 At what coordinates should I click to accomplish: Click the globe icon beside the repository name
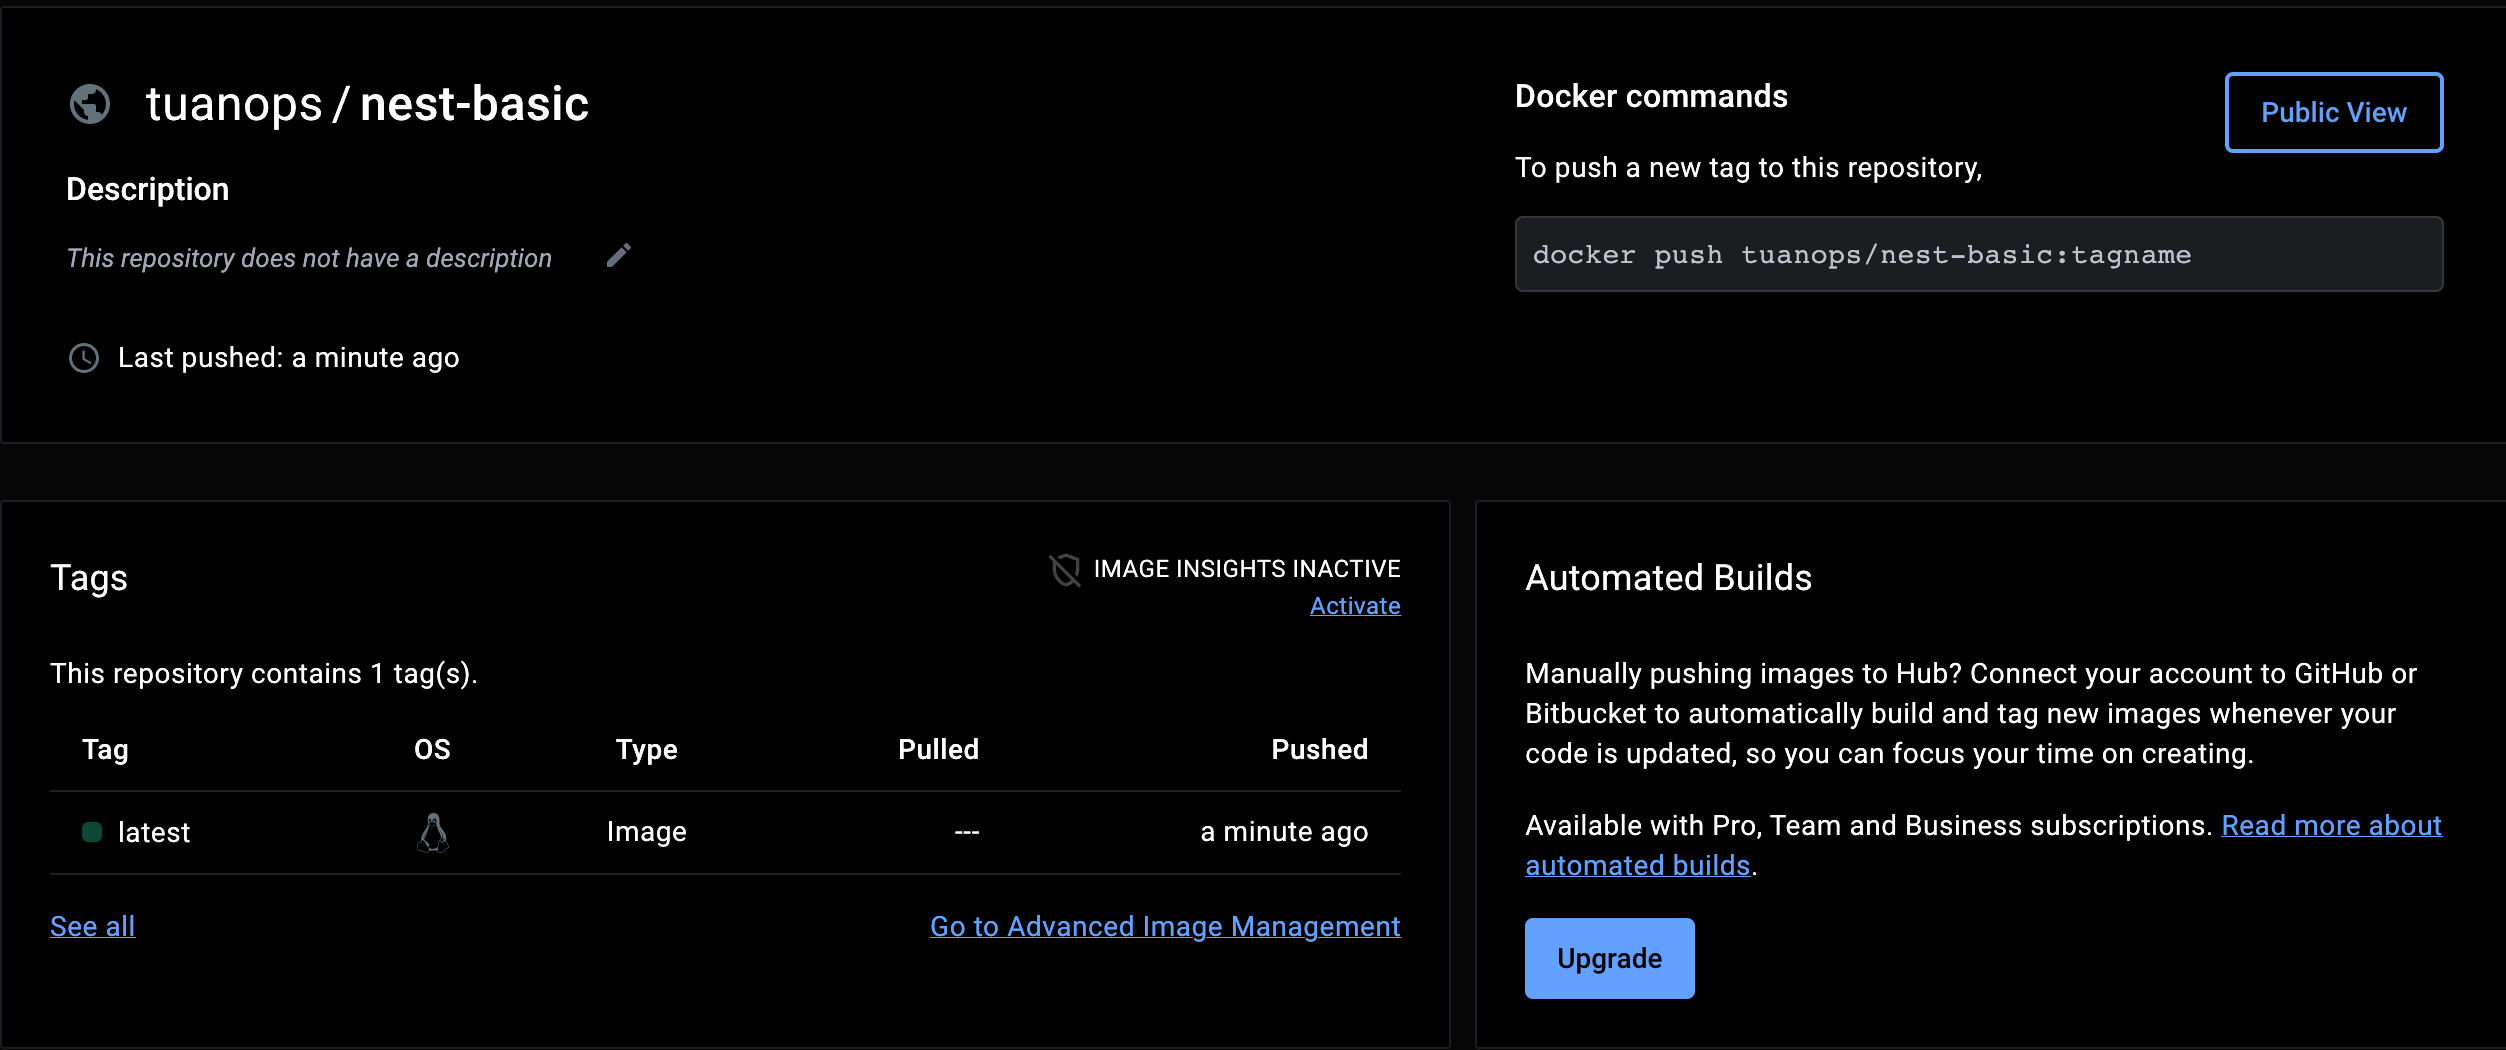pos(91,103)
